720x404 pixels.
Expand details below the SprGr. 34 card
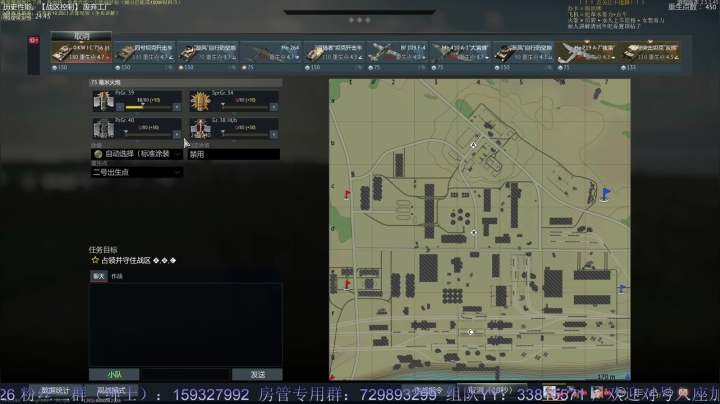pyautogui.click(x=234, y=113)
